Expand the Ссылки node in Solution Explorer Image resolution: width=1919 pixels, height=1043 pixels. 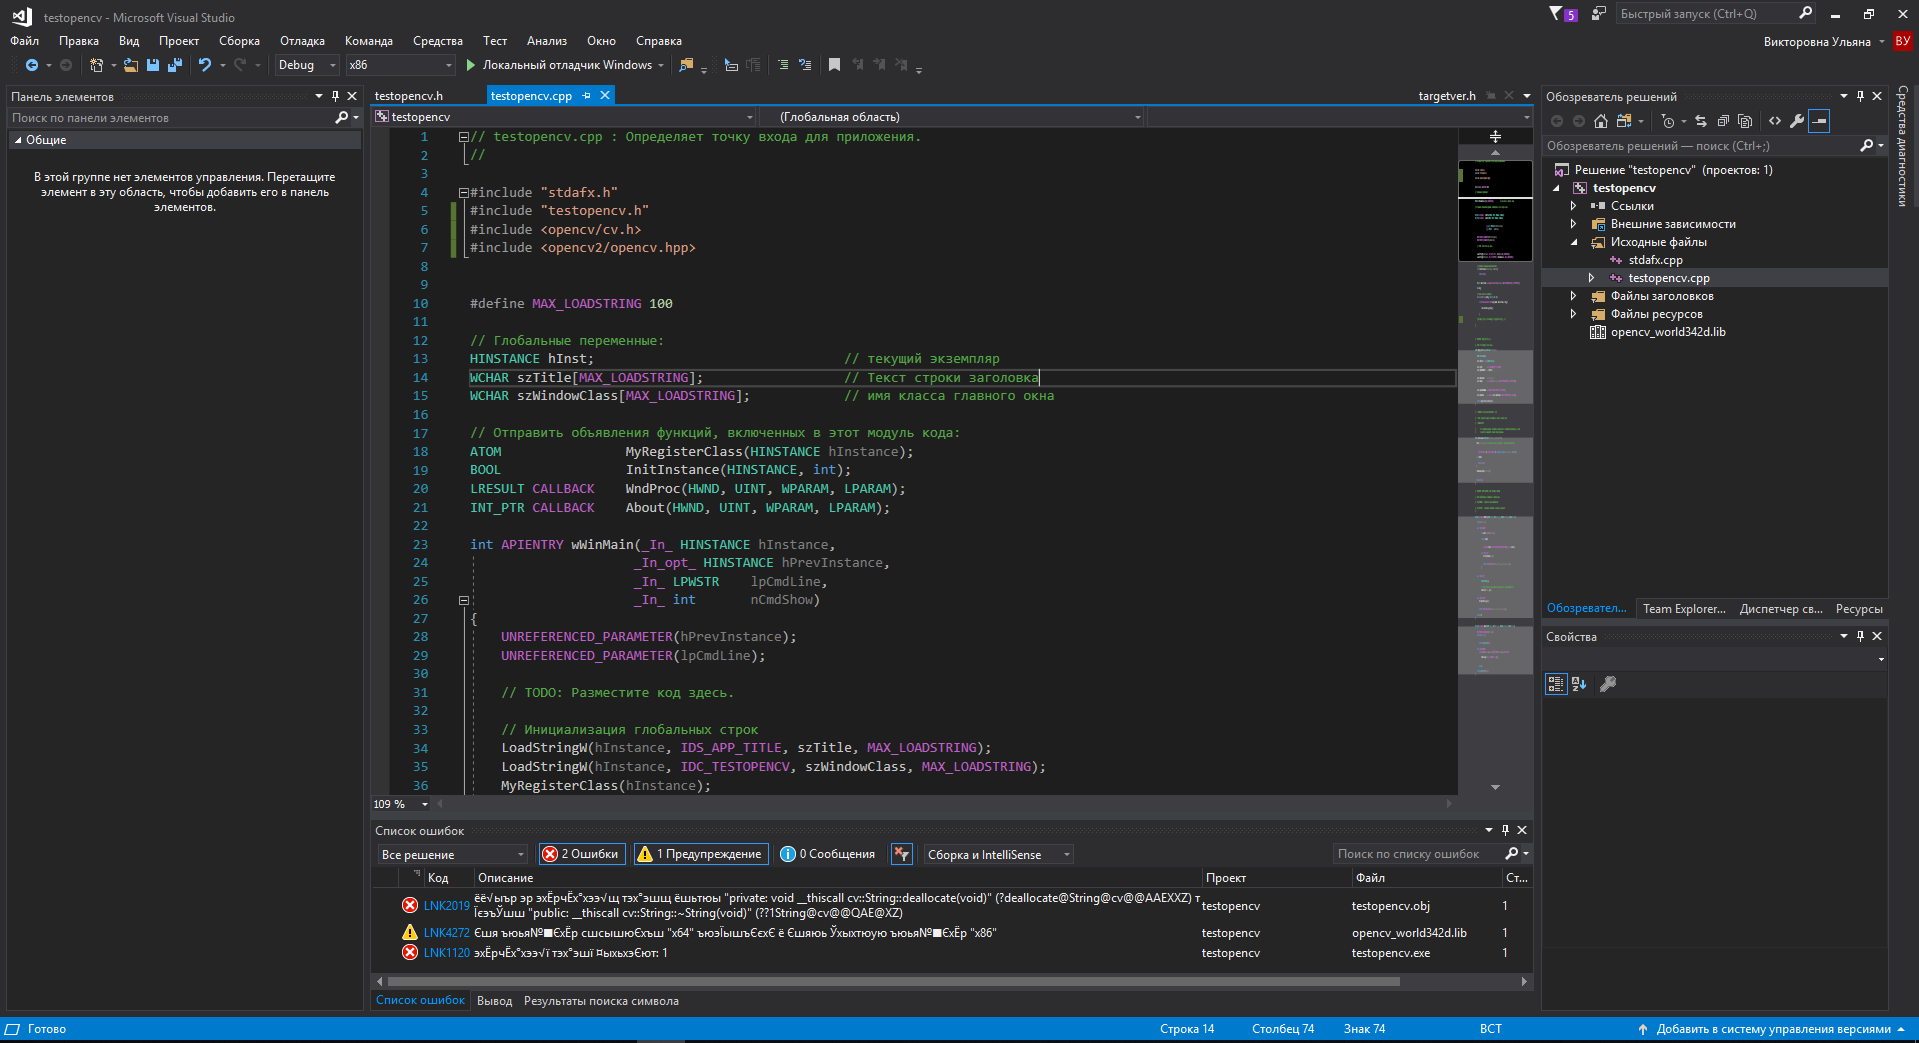(x=1574, y=206)
